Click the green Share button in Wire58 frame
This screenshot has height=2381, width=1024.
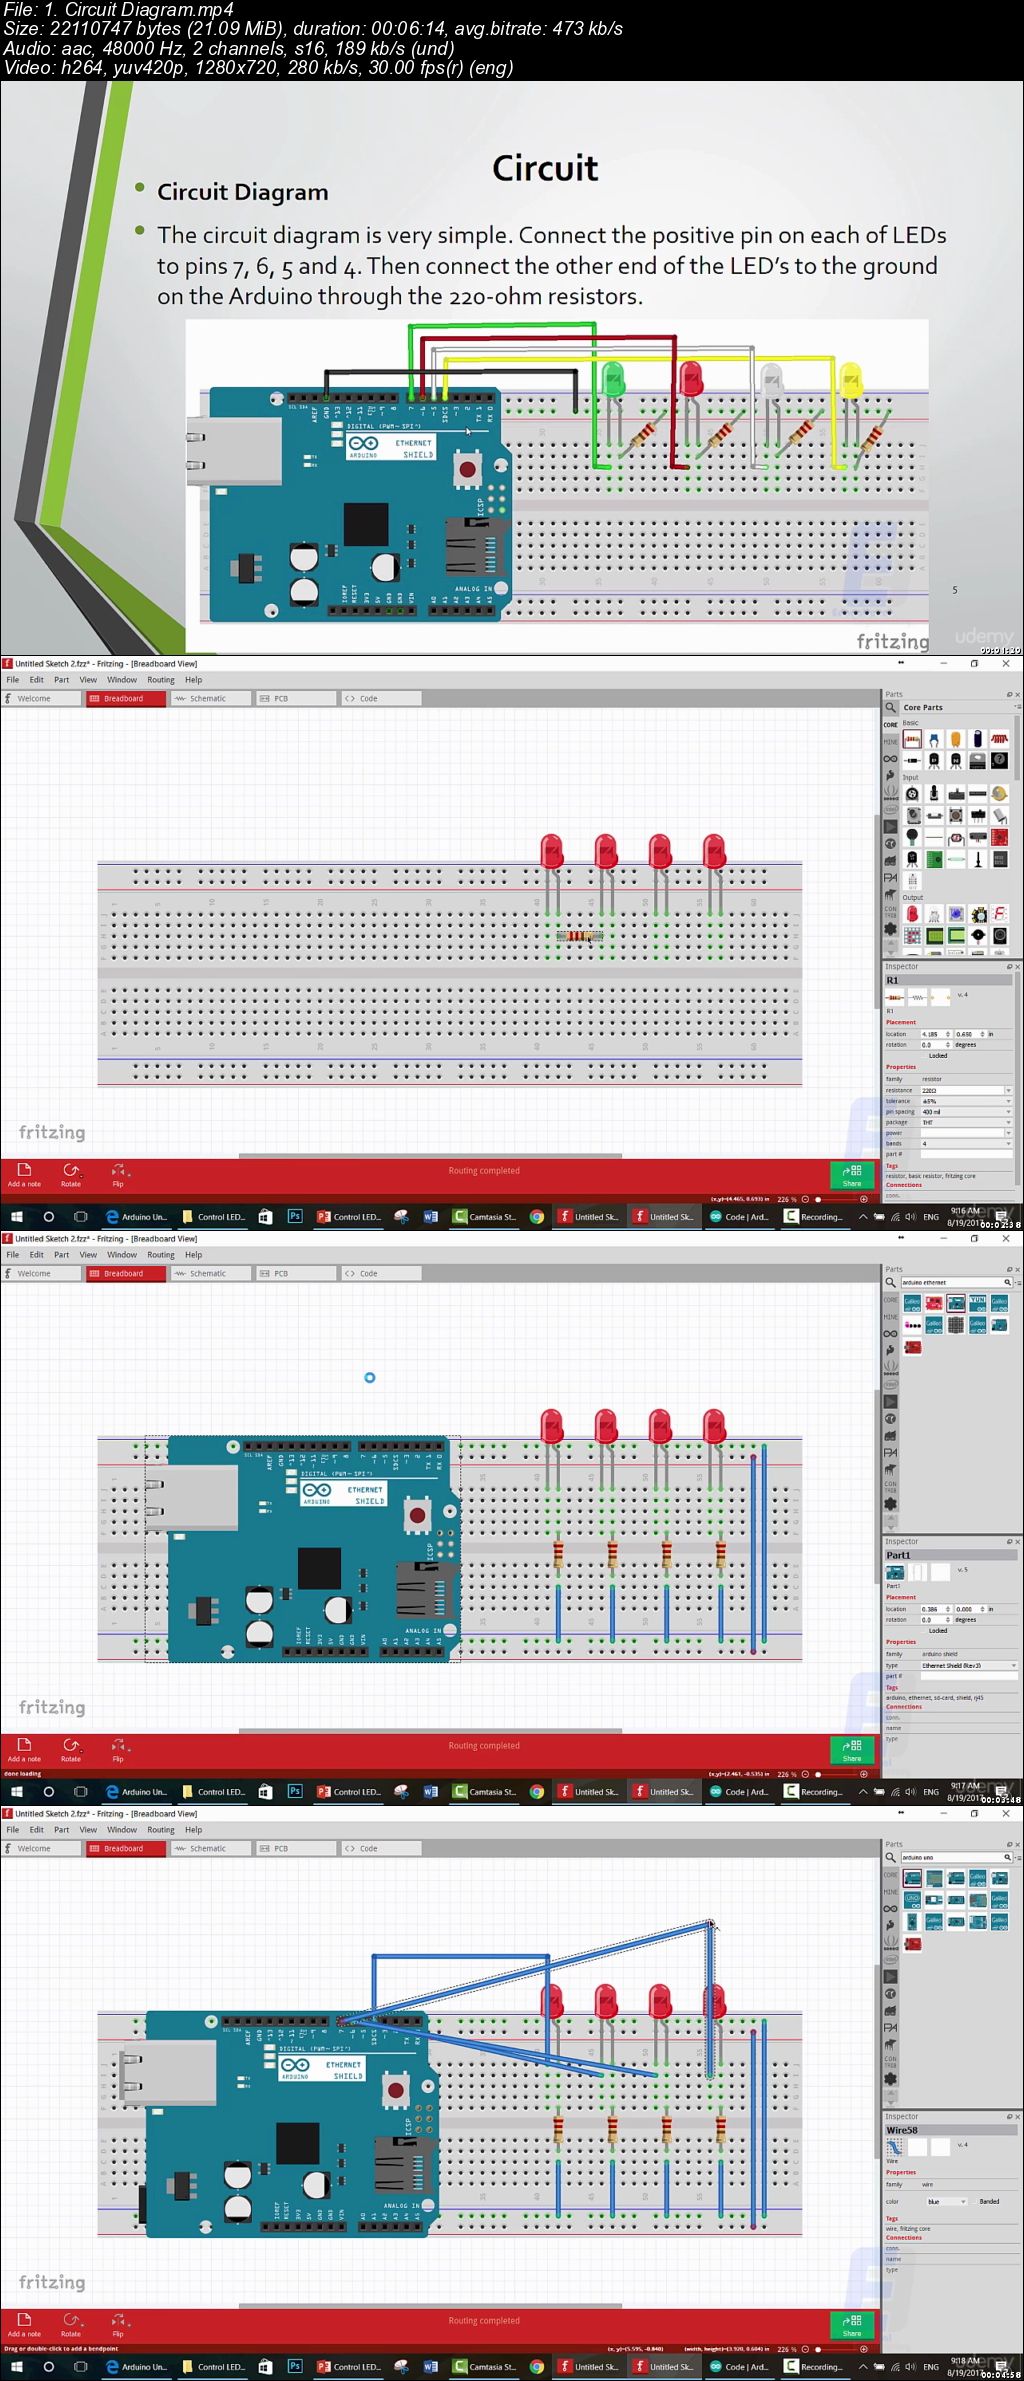pyautogui.click(x=852, y=2325)
